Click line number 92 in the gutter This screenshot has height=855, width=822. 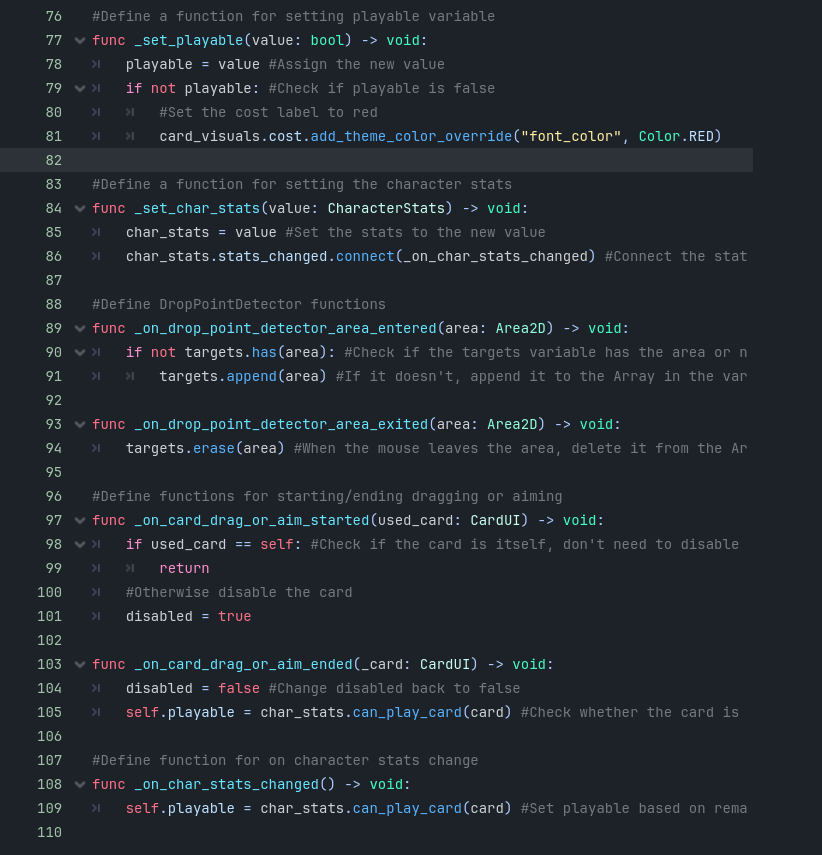(53, 400)
